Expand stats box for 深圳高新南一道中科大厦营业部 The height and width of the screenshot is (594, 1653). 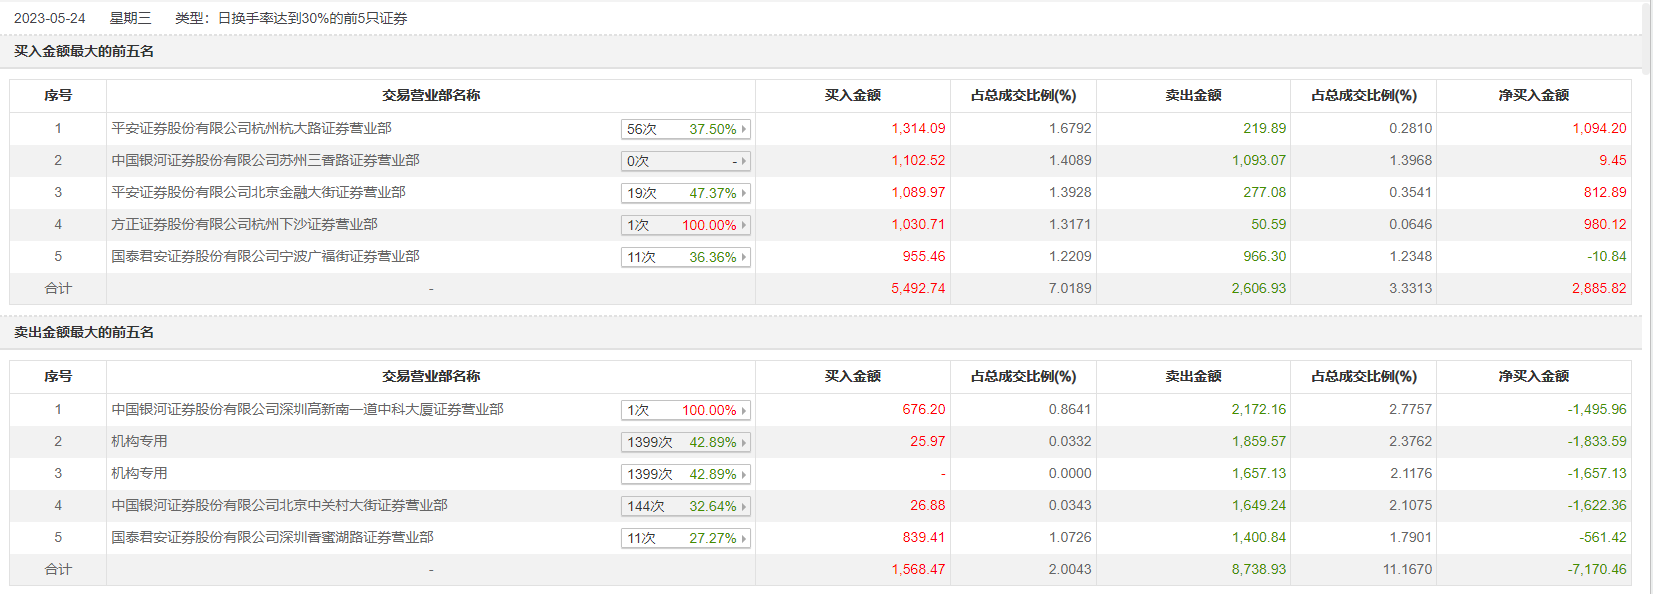[685, 410]
